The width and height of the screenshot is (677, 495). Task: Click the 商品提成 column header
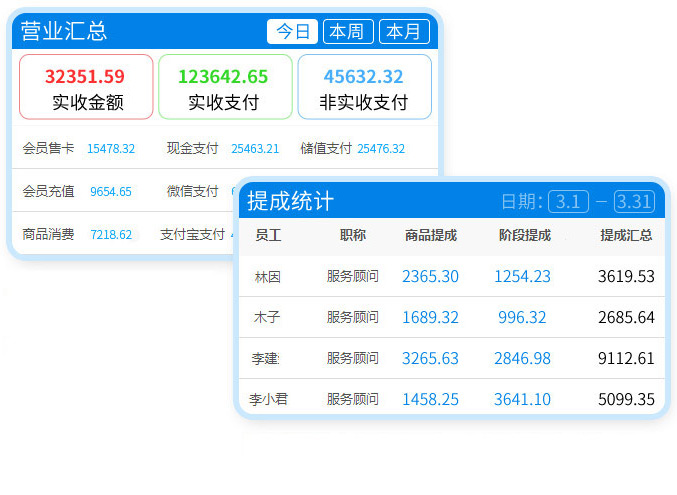coord(431,235)
